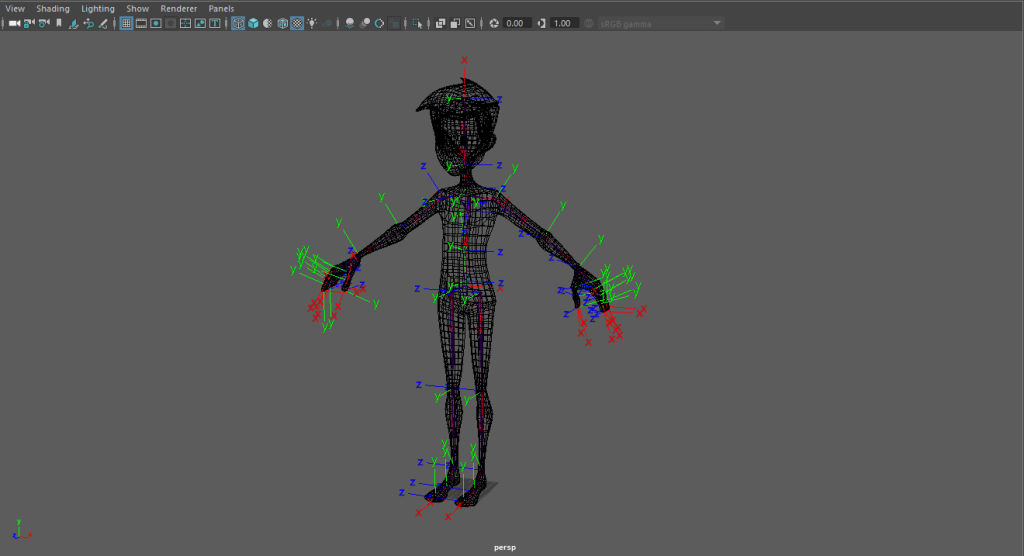Image resolution: width=1024 pixels, height=556 pixels.
Task: Open the Renderer menu
Action: point(179,8)
